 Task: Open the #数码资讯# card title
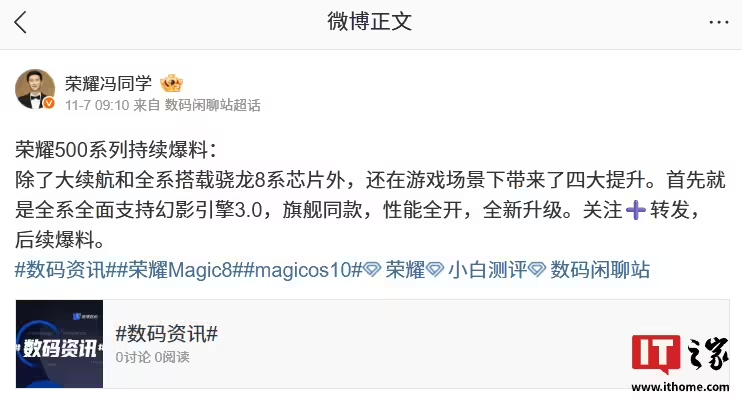pos(167,334)
